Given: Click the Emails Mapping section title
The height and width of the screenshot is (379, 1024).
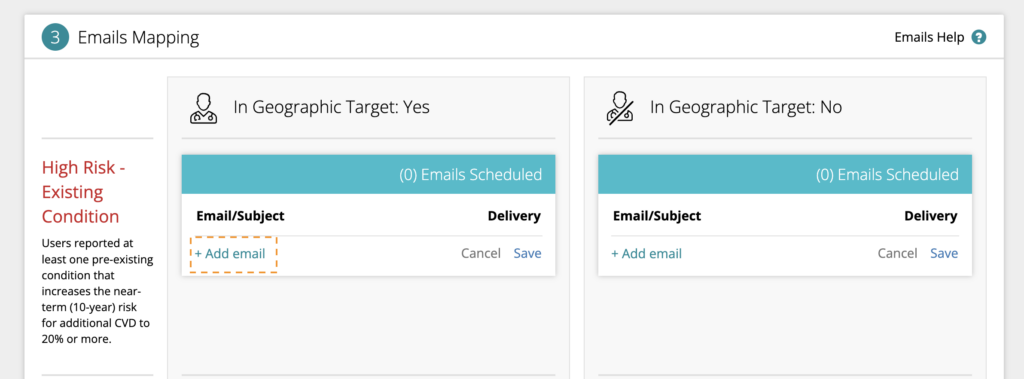Looking at the screenshot, I should 138,38.
